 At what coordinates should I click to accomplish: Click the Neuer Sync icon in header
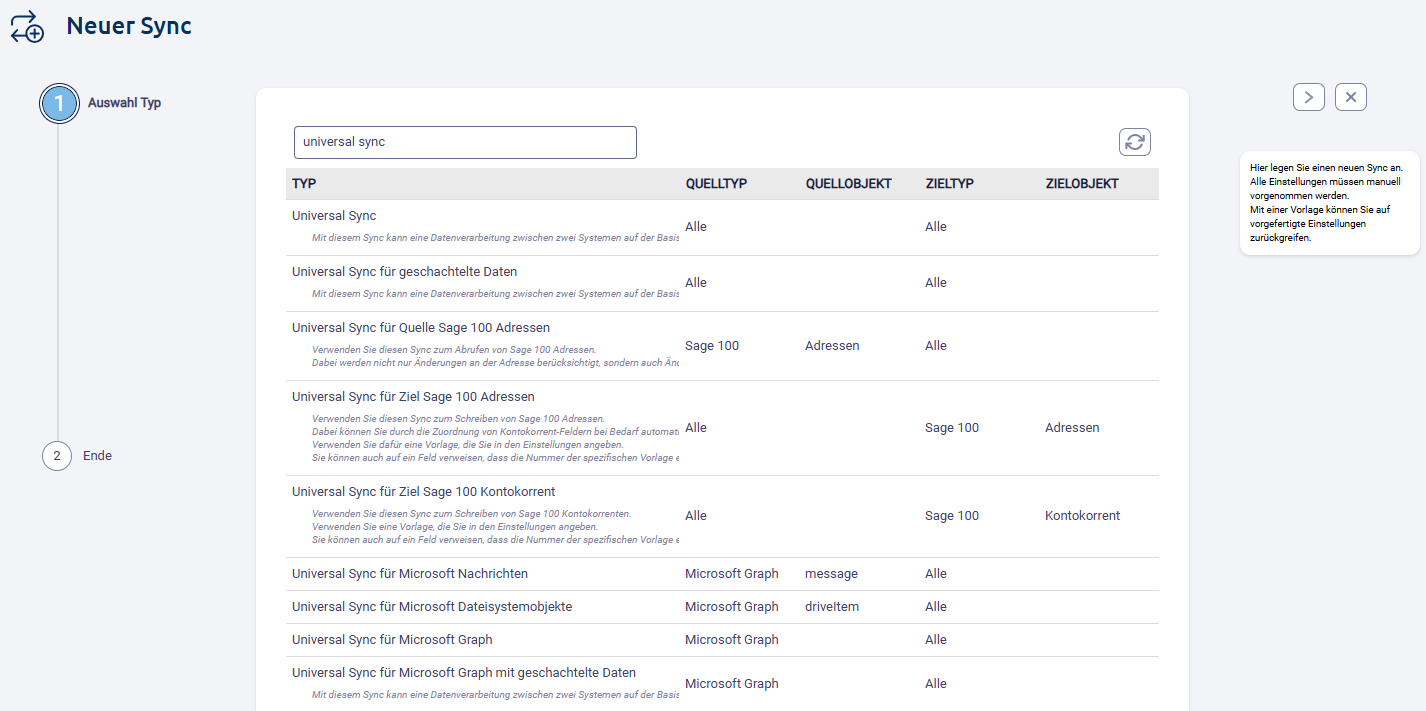pos(27,27)
